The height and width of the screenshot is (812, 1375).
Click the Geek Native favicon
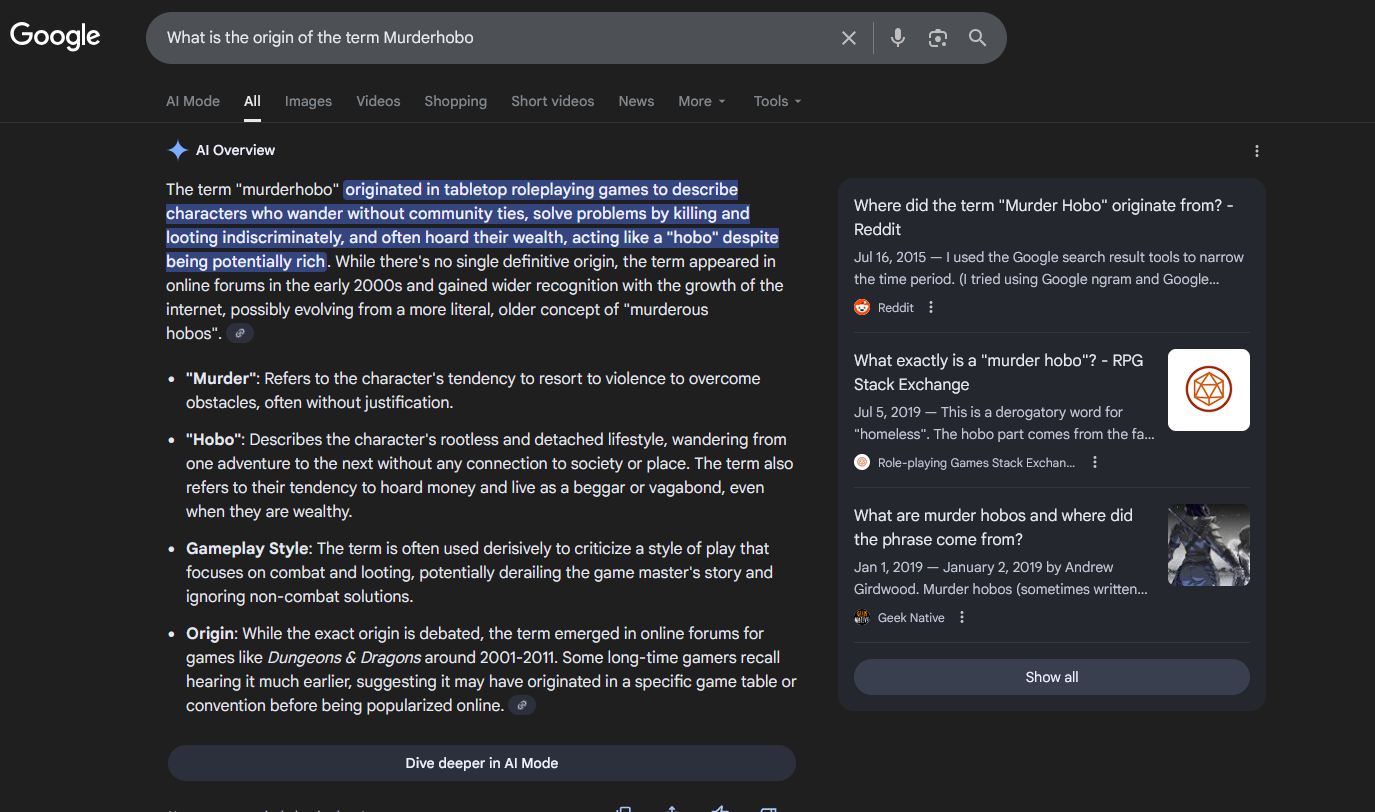point(862,617)
